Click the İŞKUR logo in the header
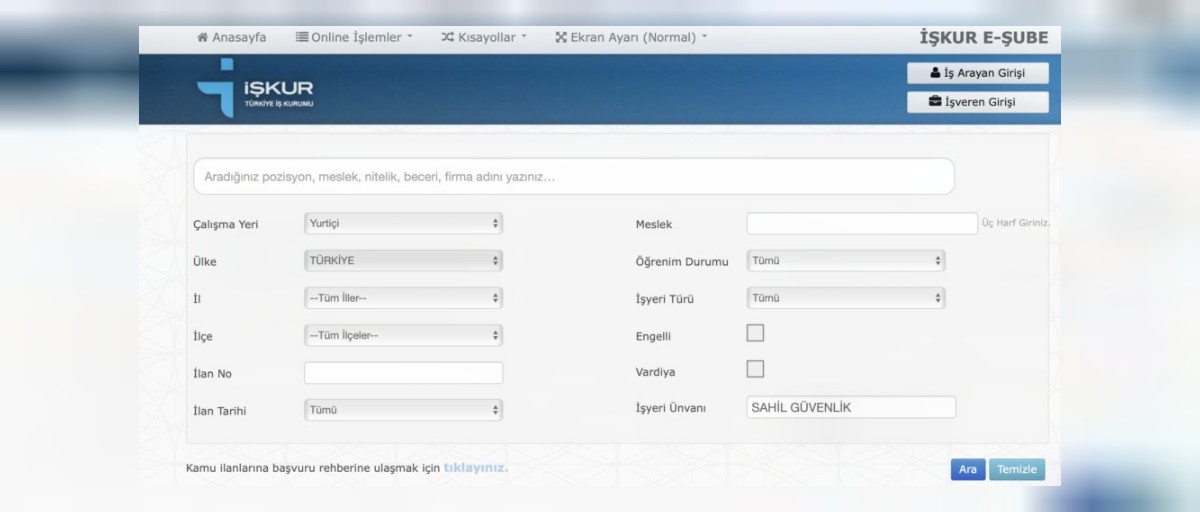Viewport: 1200px width, 512px height. [x=255, y=90]
